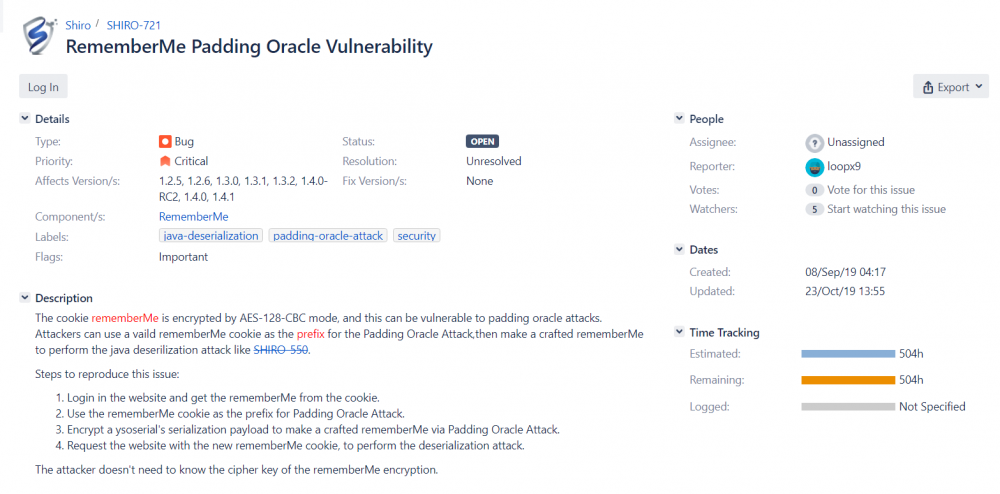Viewport: 1000px width, 494px height.
Task: Click Vote for this issue
Action: click(x=871, y=190)
